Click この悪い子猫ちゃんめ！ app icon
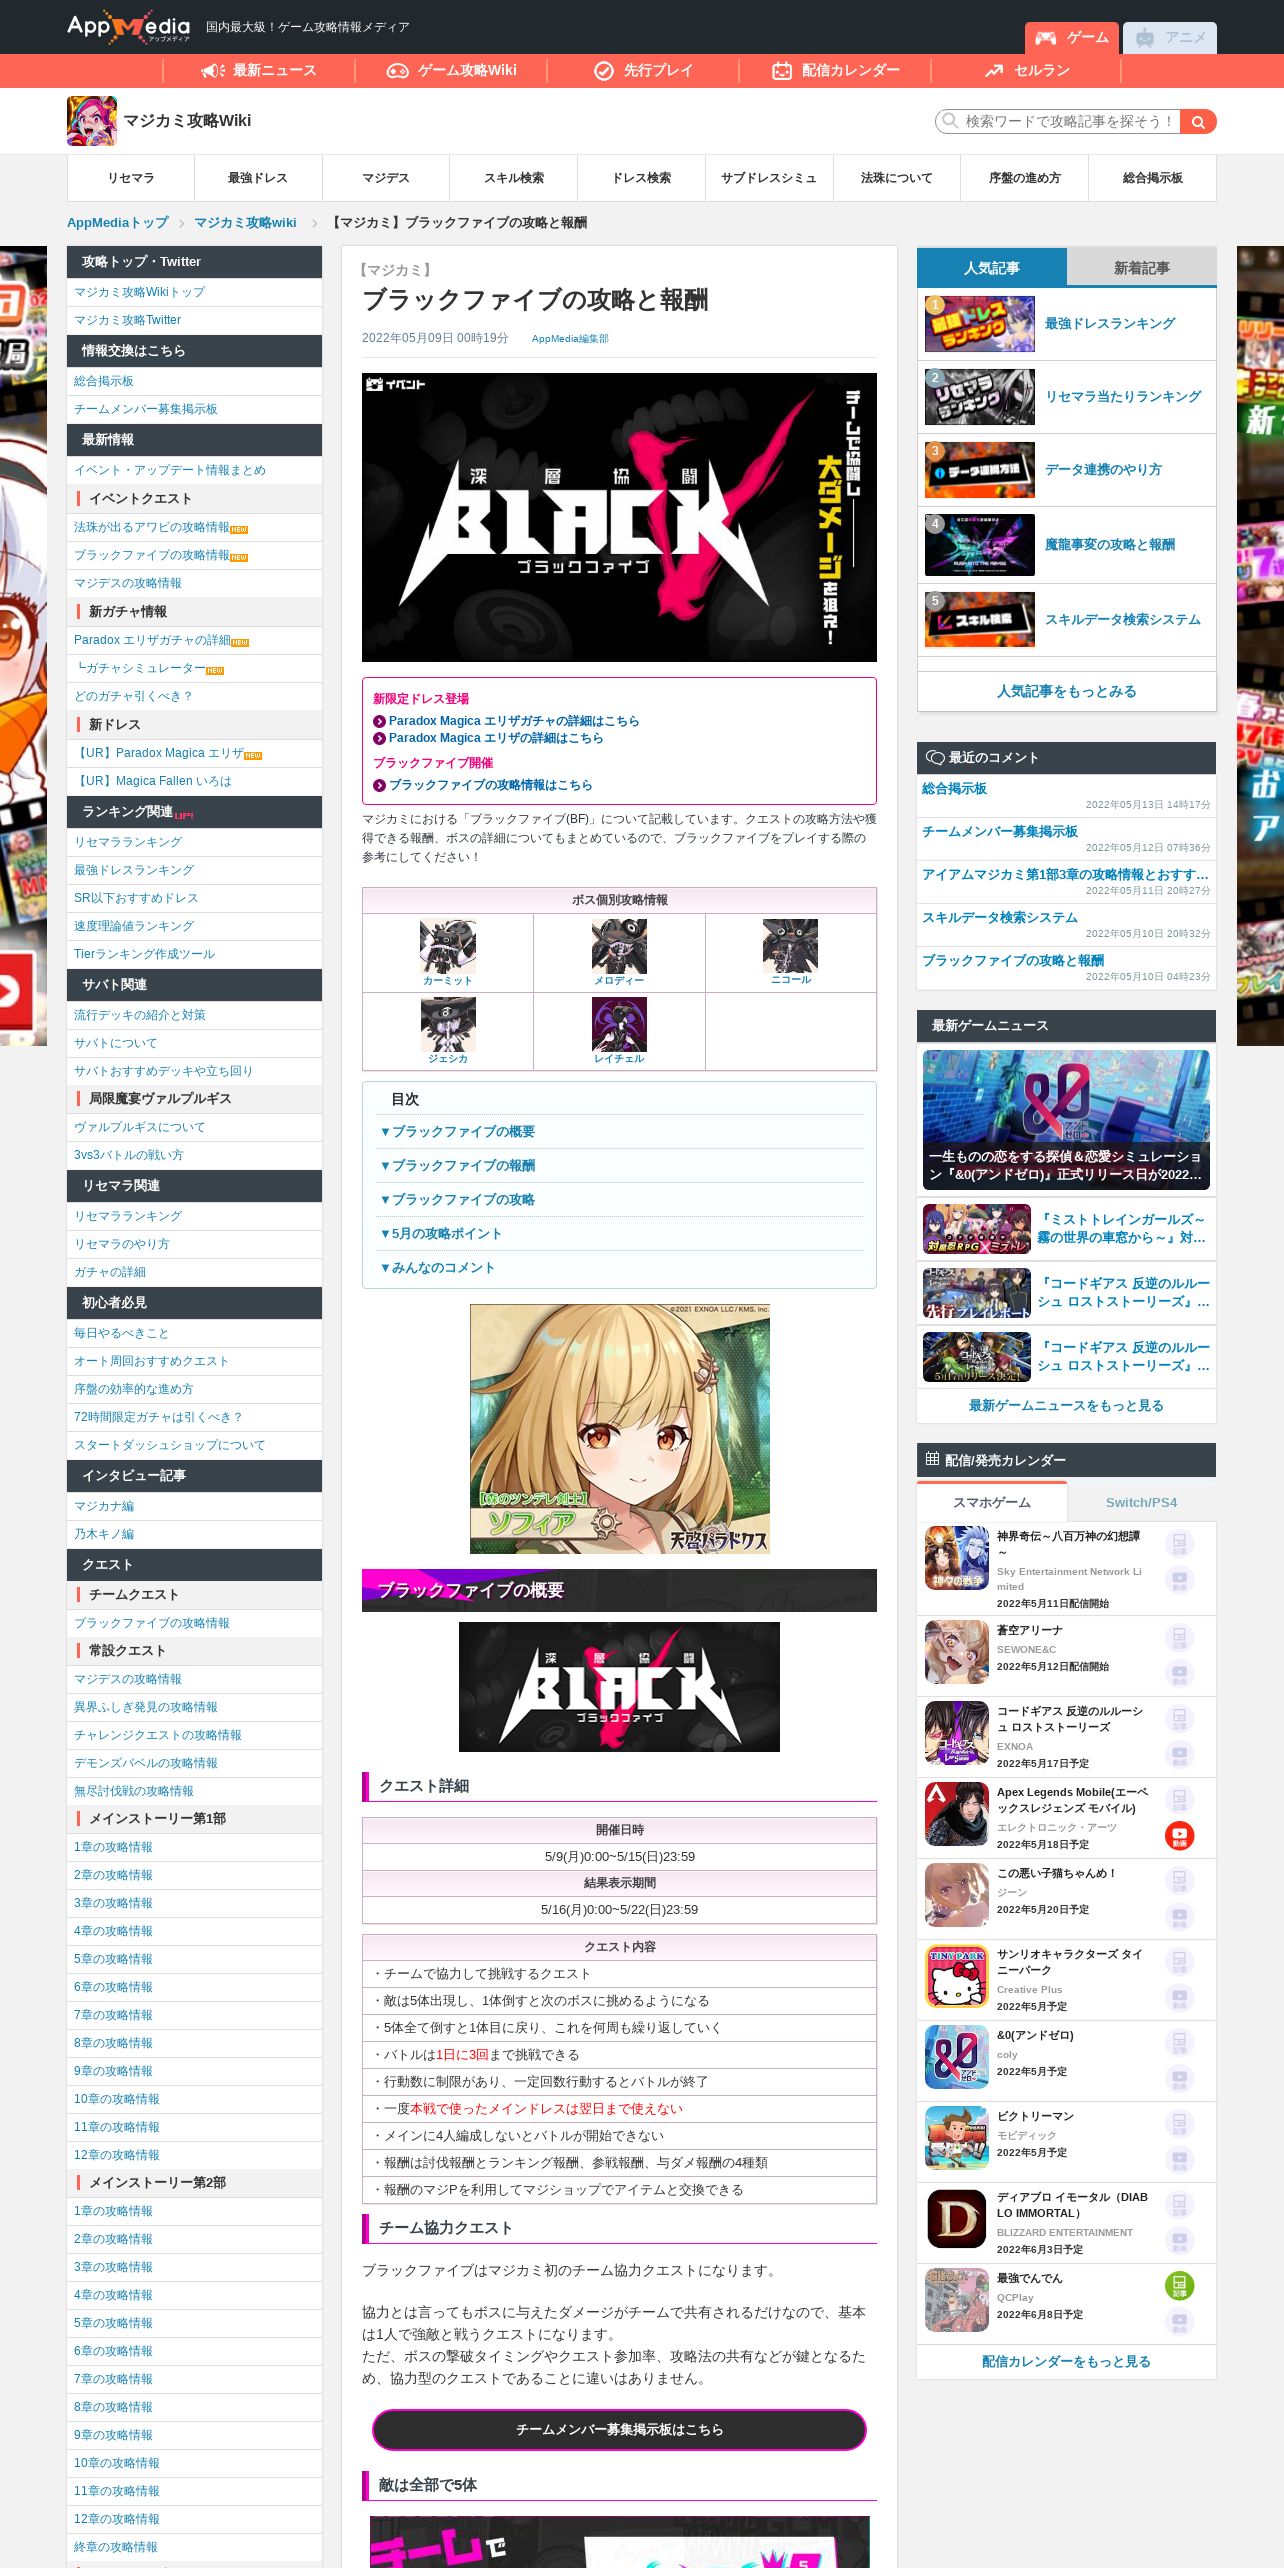1284x2568 pixels. [x=957, y=1895]
